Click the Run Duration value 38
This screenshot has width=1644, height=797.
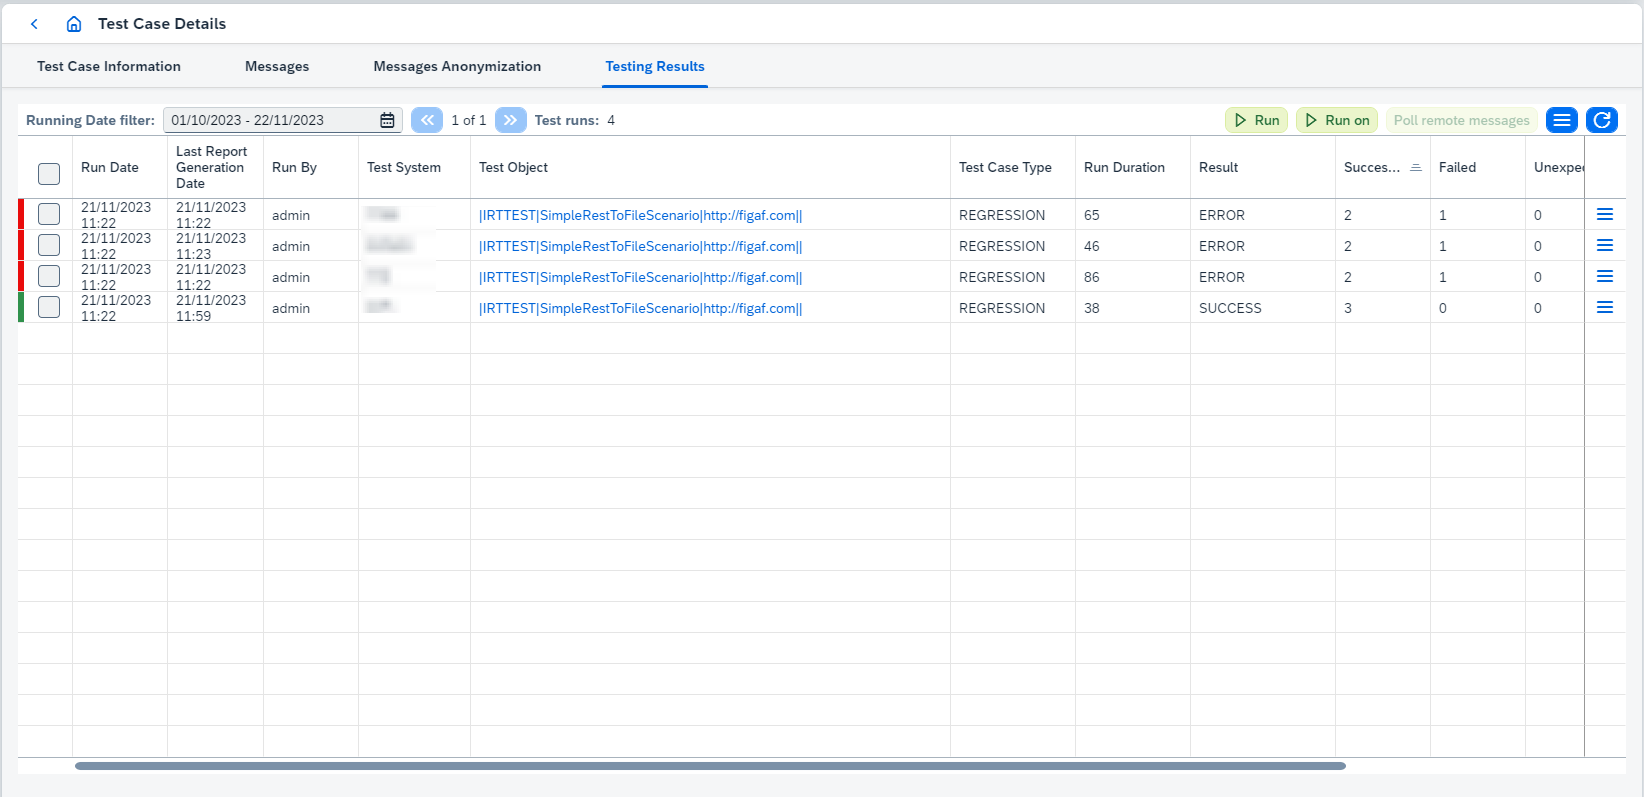(1092, 308)
